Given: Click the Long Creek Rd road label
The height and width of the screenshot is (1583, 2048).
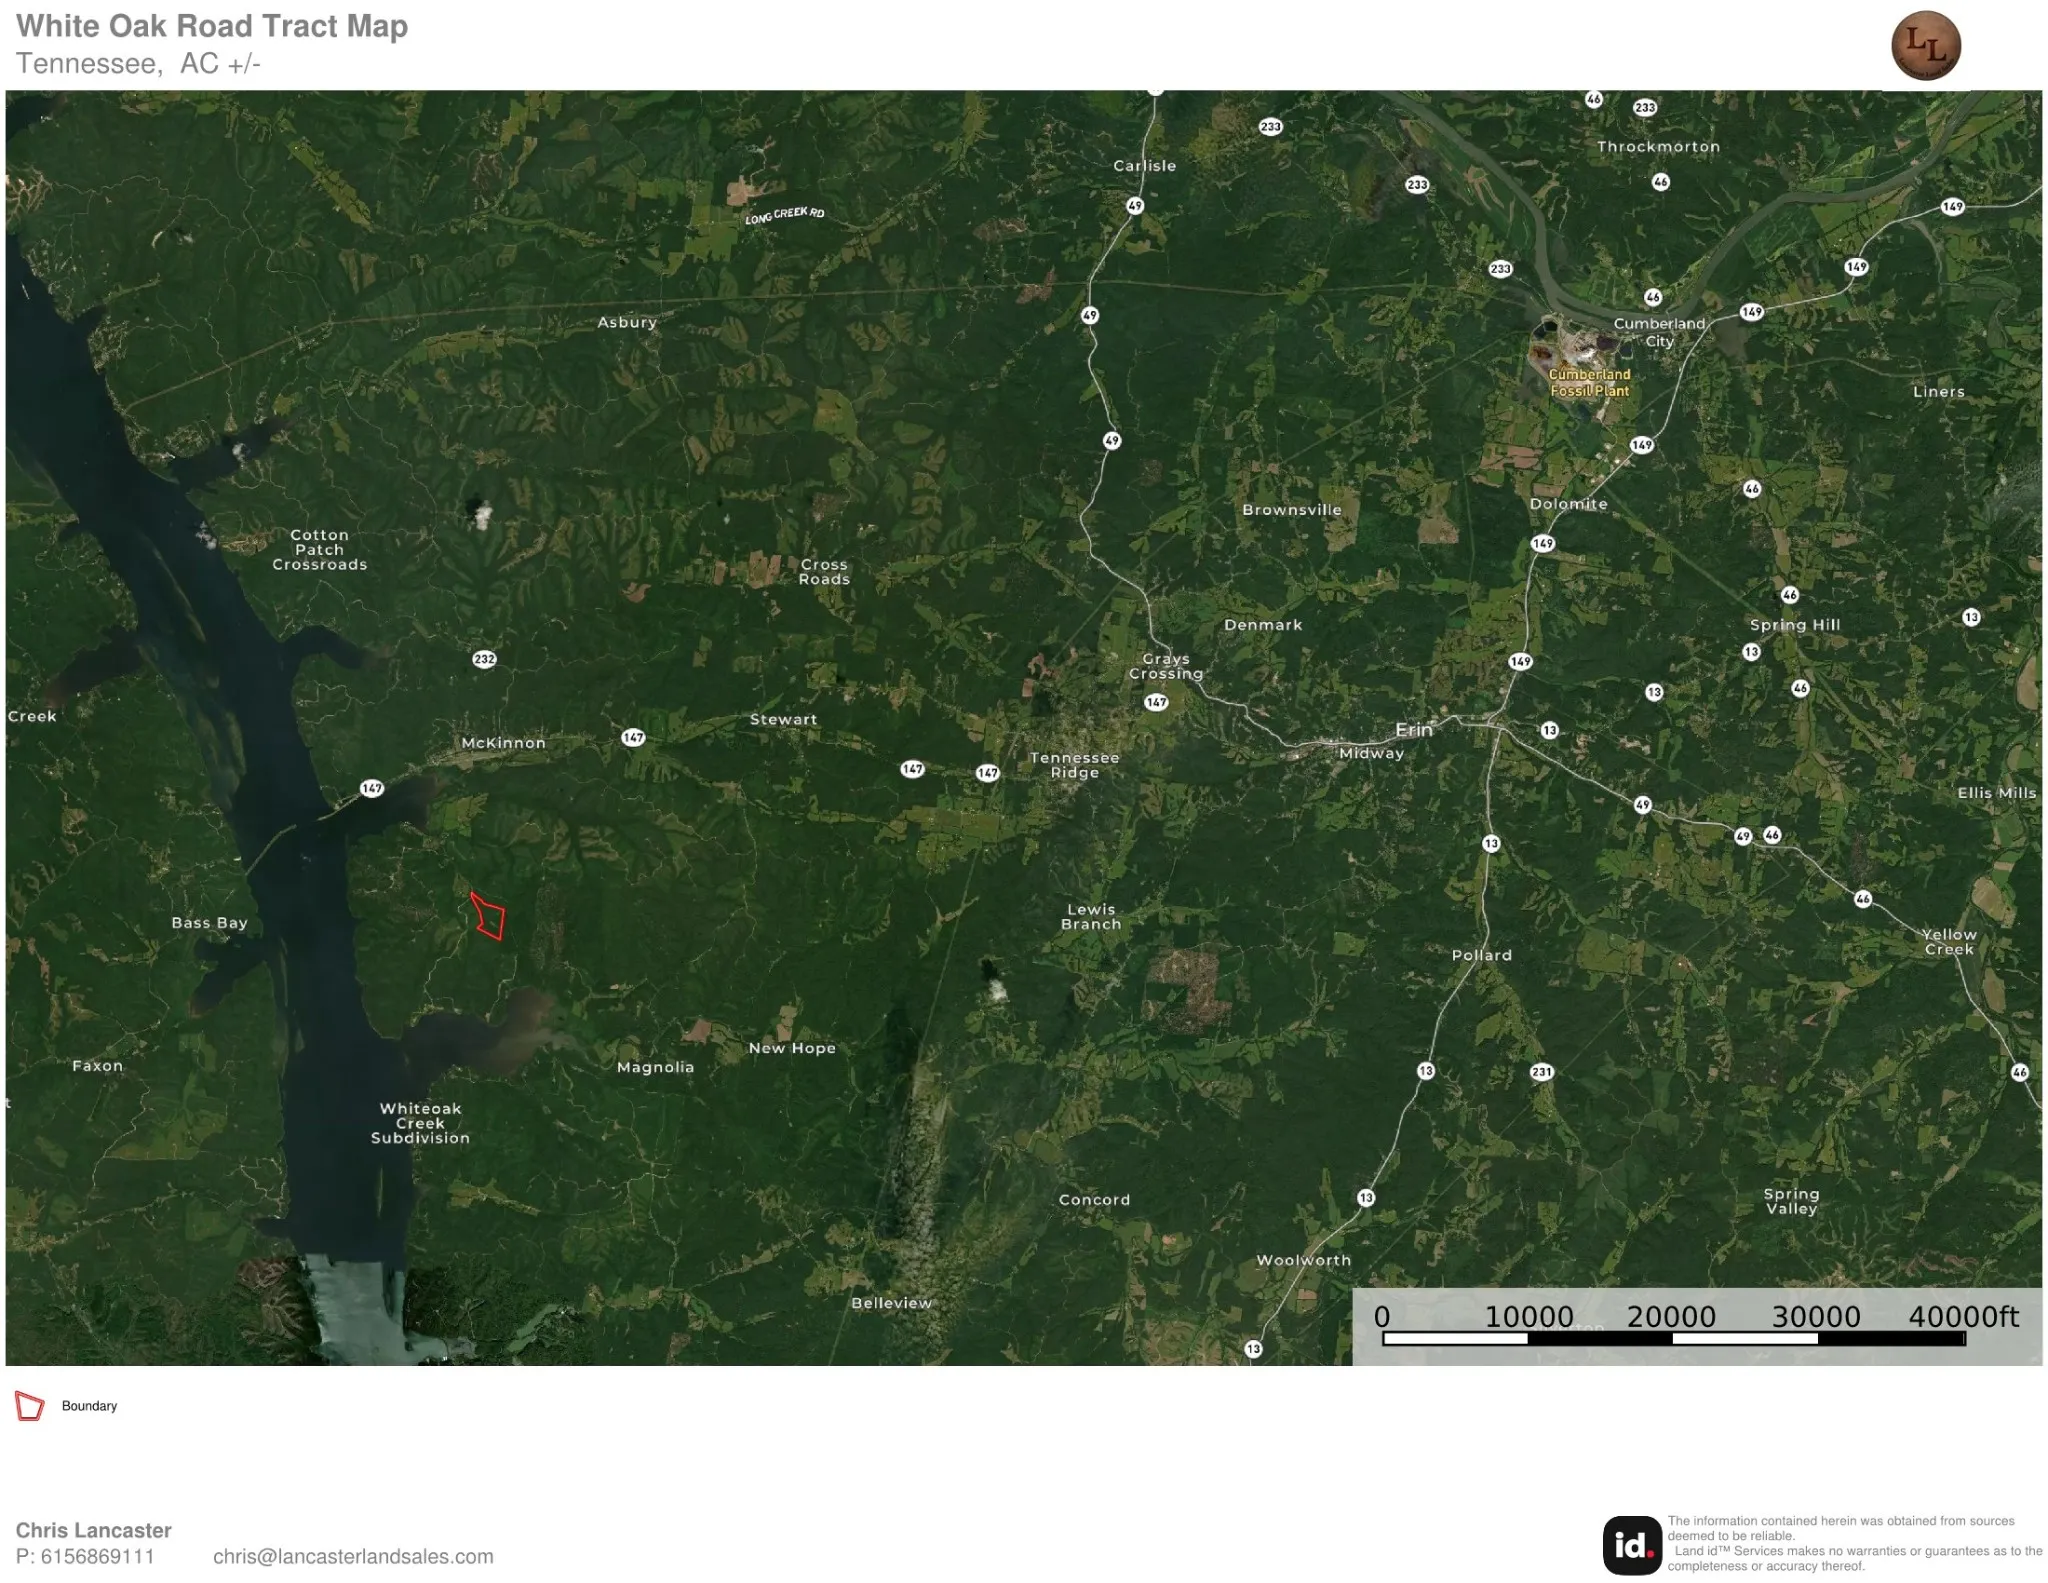Looking at the screenshot, I should pos(785,215).
